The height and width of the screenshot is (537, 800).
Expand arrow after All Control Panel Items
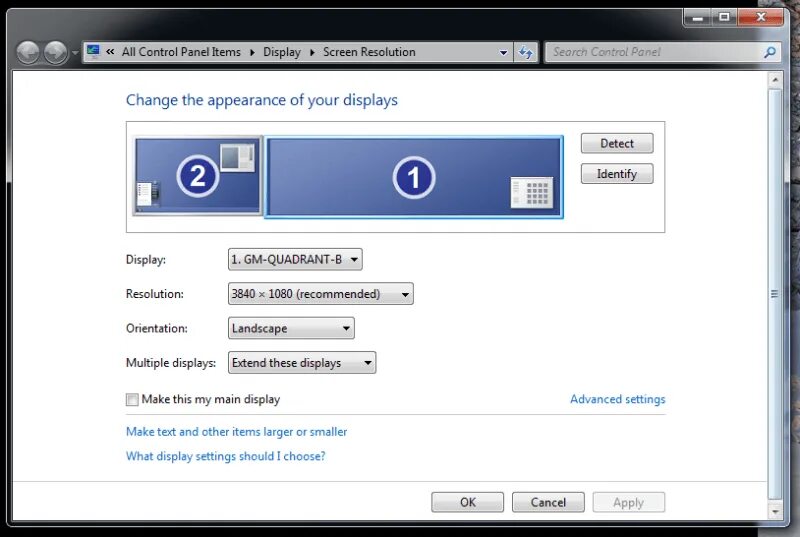click(252, 53)
